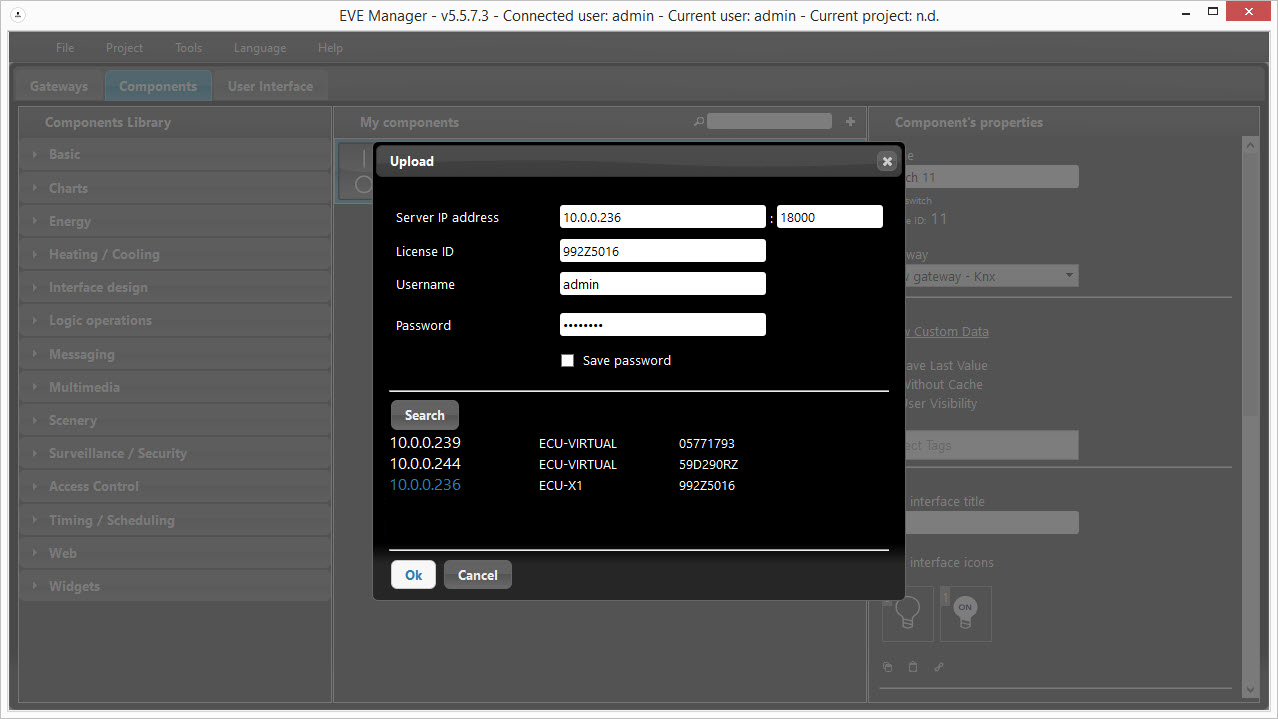Switch to the Gateways tab

point(59,86)
